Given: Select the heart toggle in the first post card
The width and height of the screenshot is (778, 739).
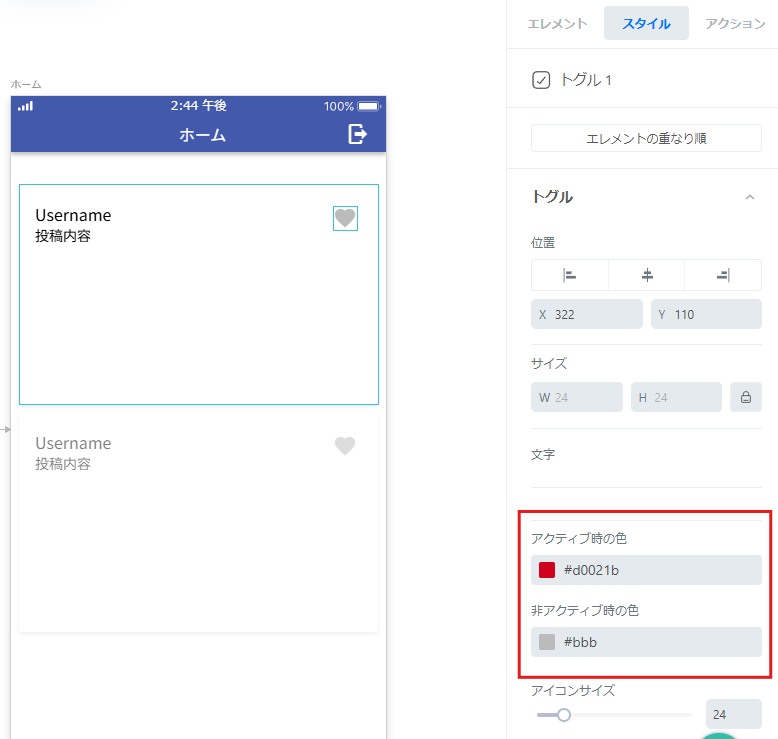Looking at the screenshot, I should pos(345,218).
